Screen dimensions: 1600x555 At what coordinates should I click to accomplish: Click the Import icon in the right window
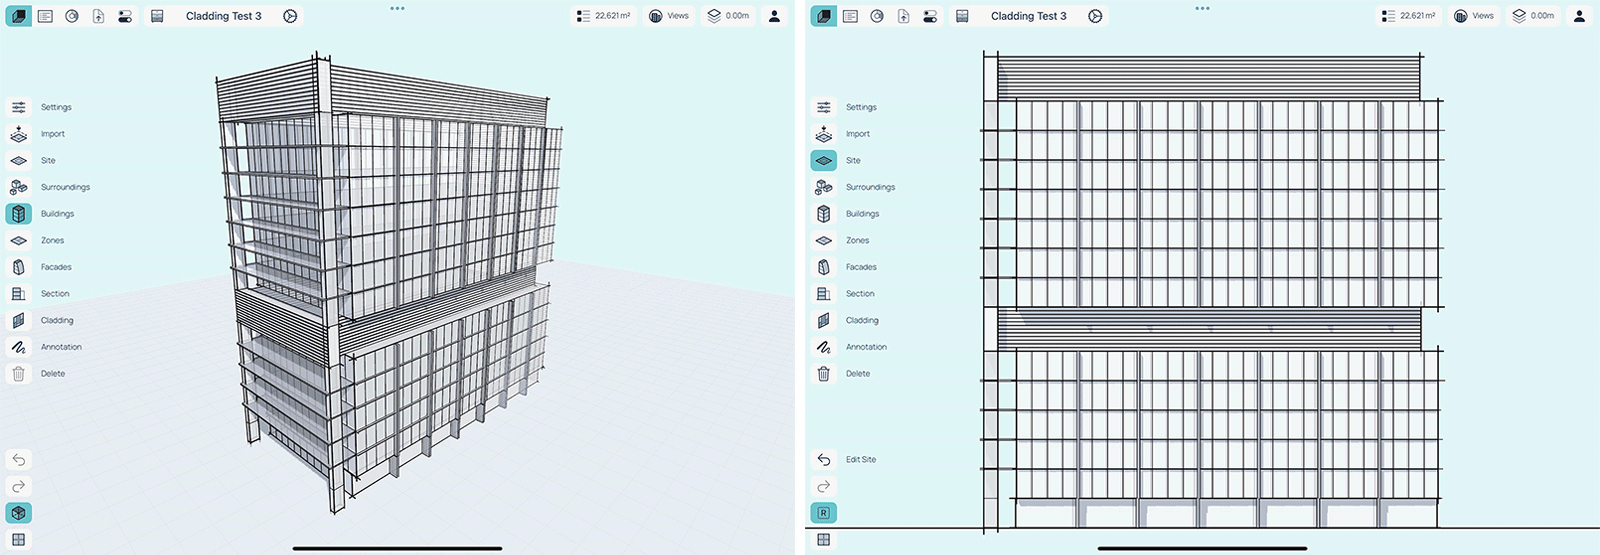(824, 134)
